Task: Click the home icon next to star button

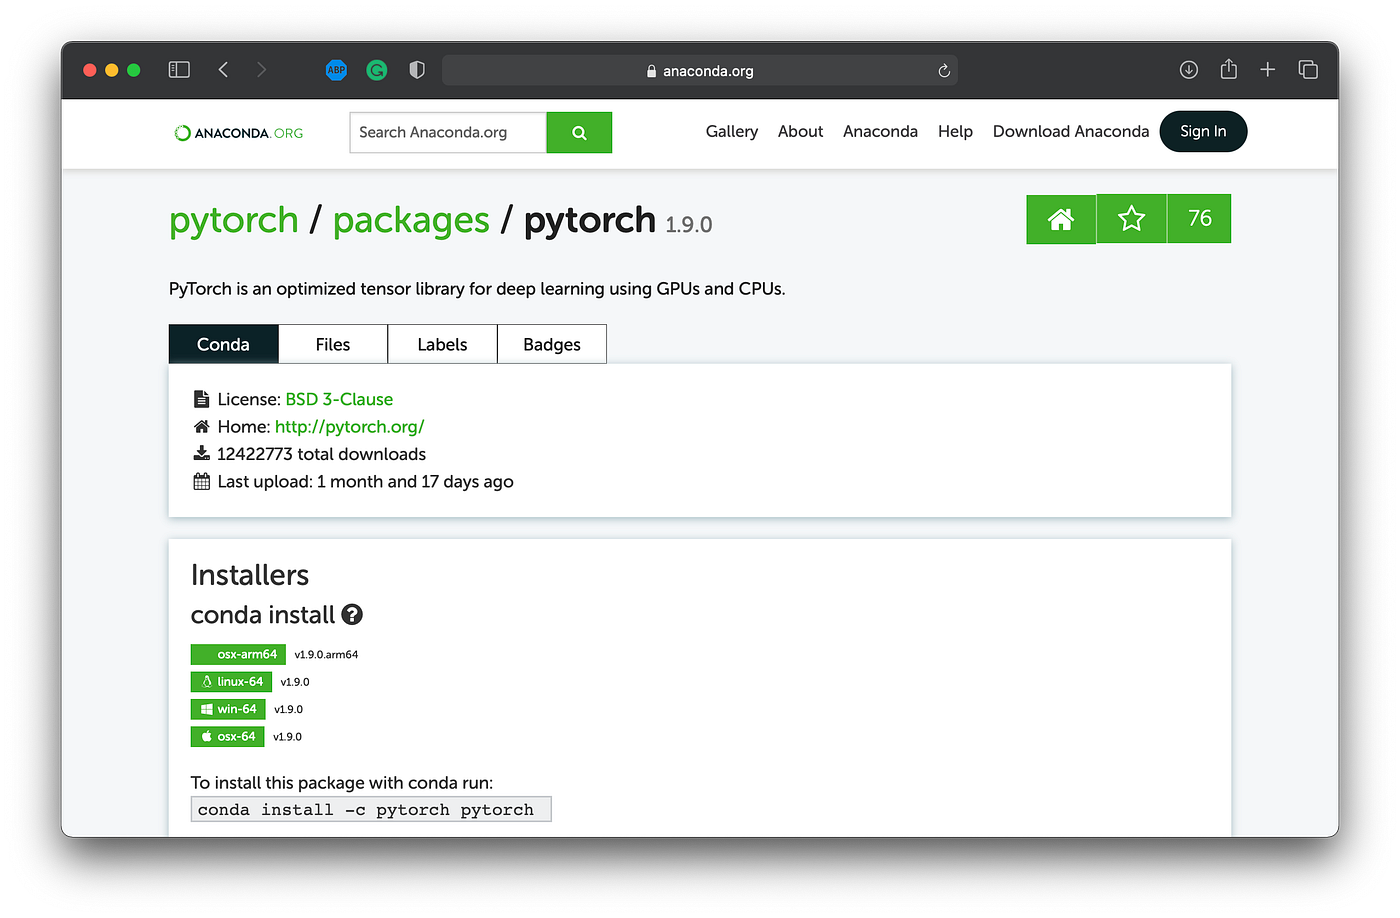Action: [x=1060, y=218]
